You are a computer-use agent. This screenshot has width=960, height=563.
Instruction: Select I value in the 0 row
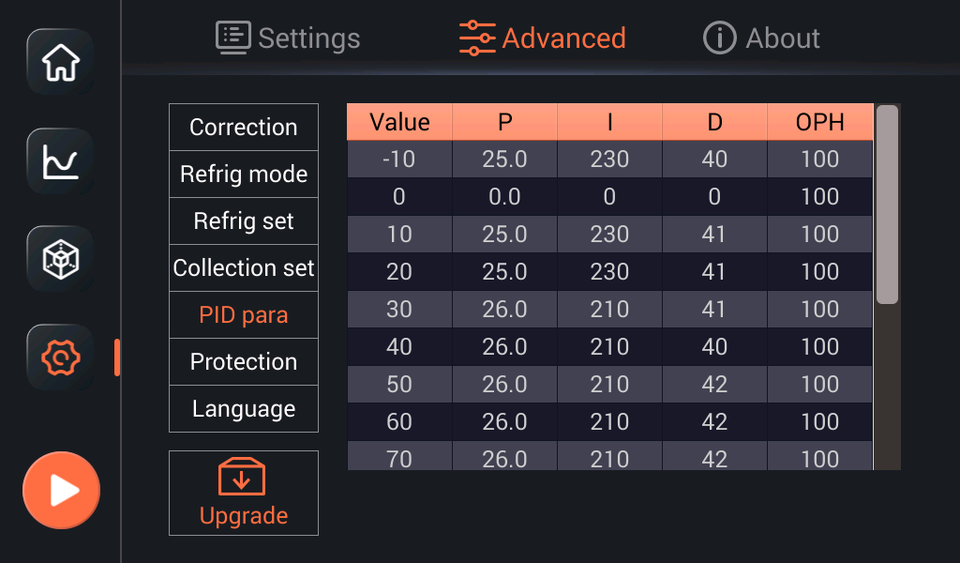609,197
